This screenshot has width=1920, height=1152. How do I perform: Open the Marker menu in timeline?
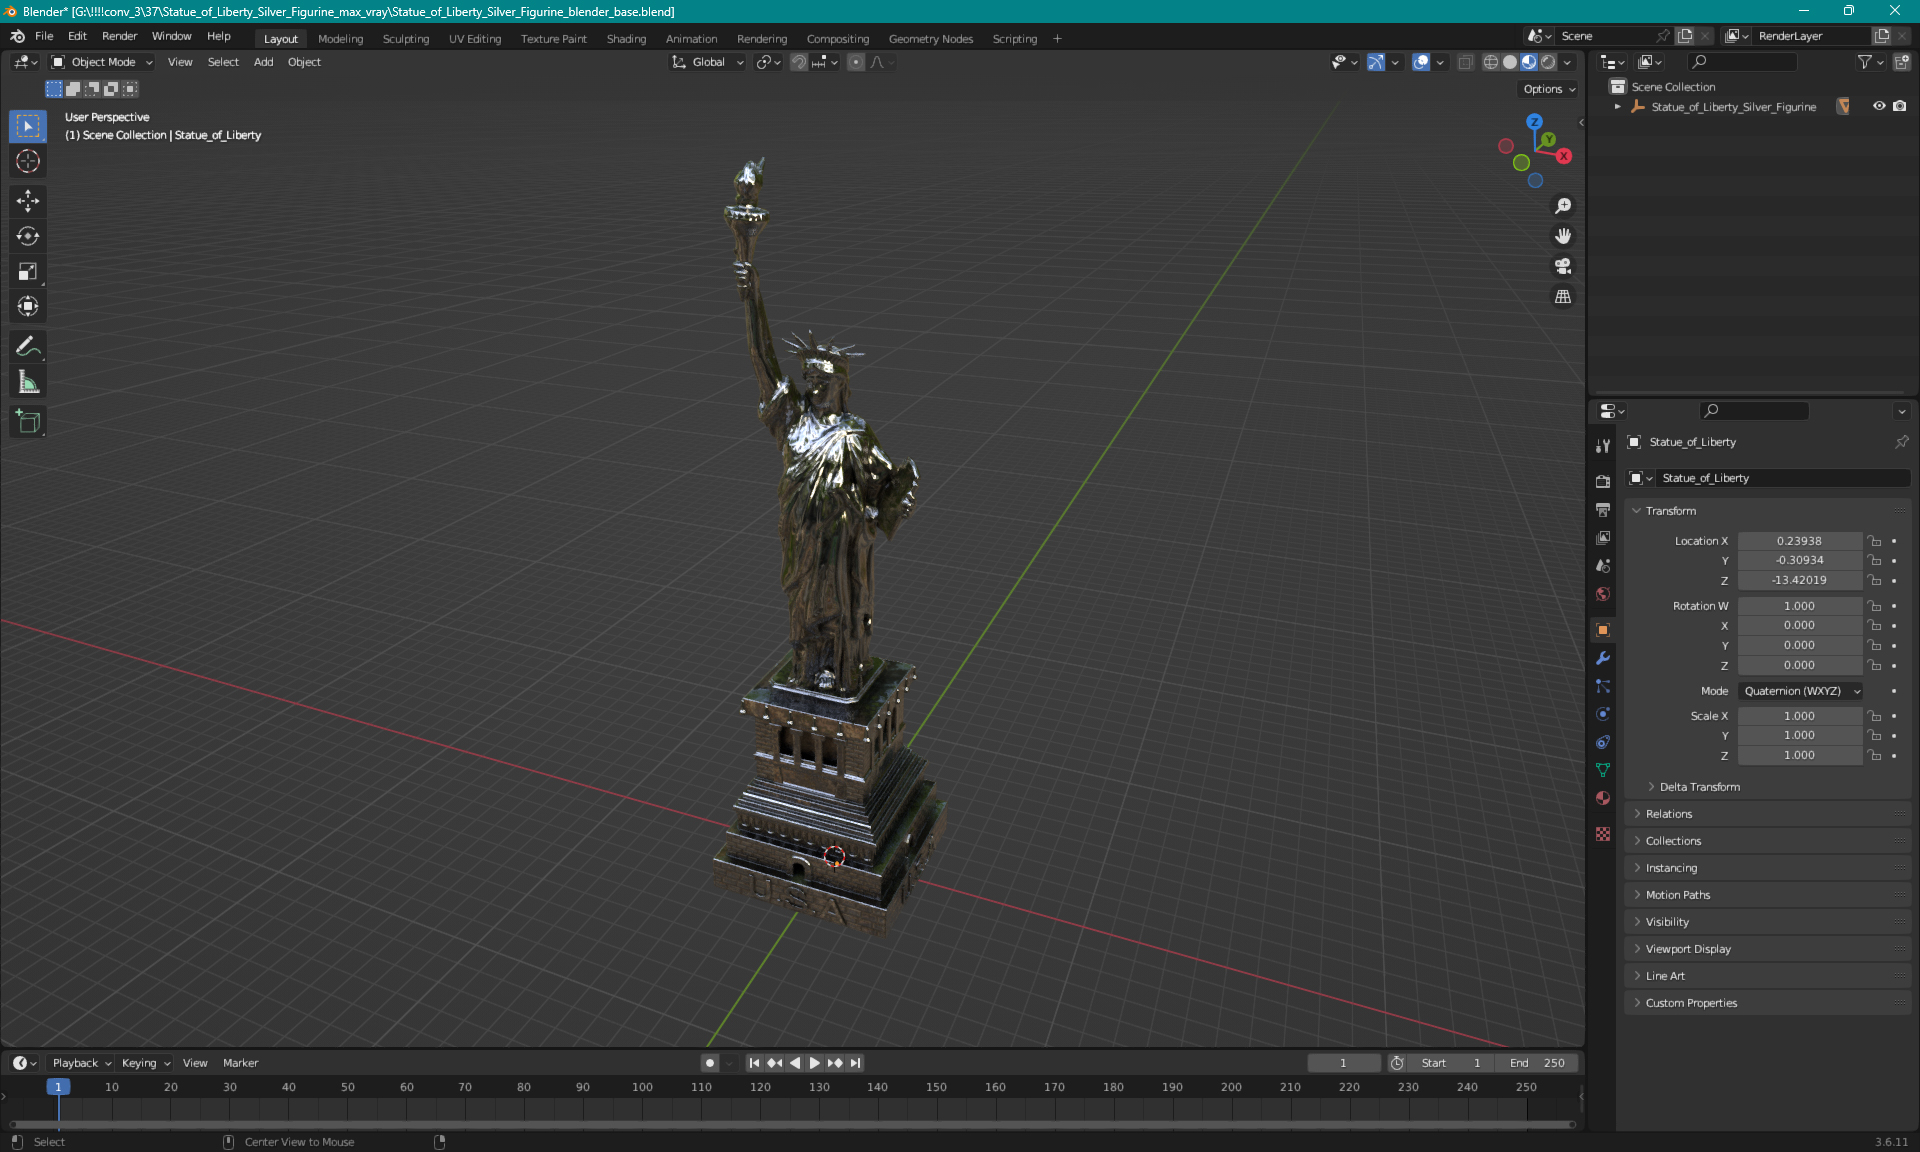coord(240,1063)
